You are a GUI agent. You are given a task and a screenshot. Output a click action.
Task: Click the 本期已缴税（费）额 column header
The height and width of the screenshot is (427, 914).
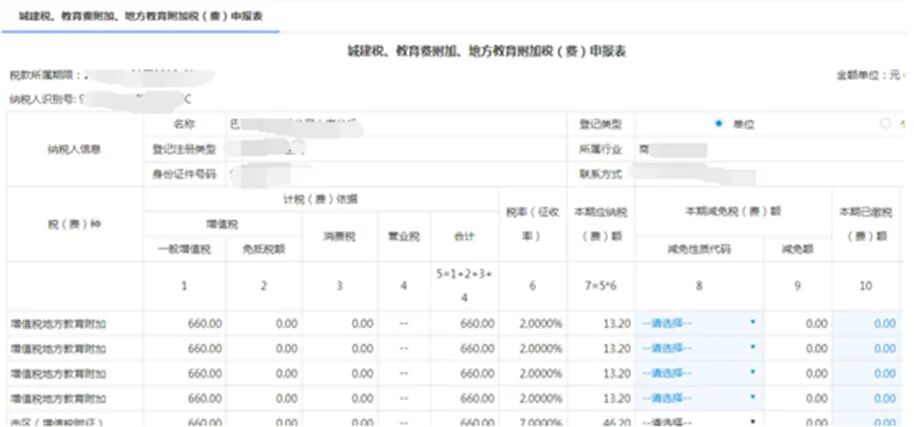pyautogui.click(x=866, y=224)
